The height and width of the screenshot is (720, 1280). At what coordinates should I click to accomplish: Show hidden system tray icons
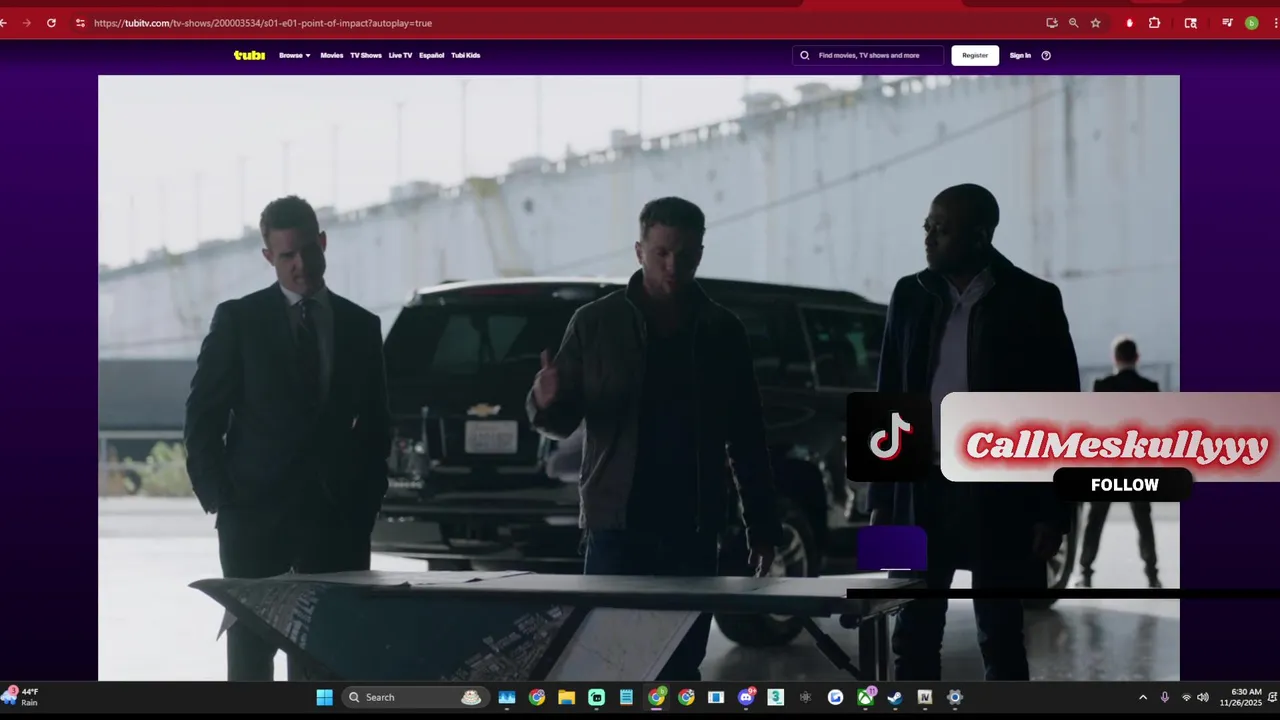[x=1143, y=697]
